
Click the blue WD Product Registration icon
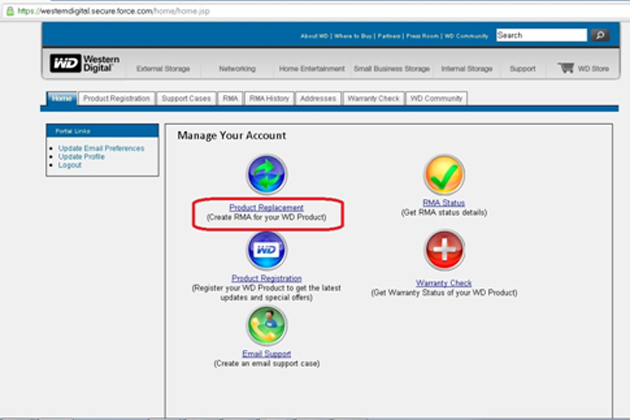(x=266, y=250)
